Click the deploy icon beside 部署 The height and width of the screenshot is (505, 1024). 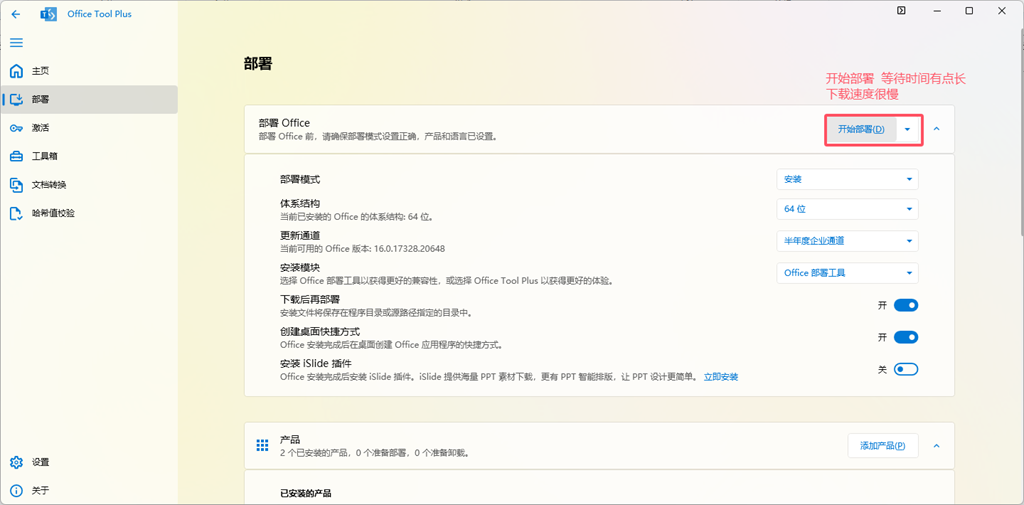[x=16, y=99]
